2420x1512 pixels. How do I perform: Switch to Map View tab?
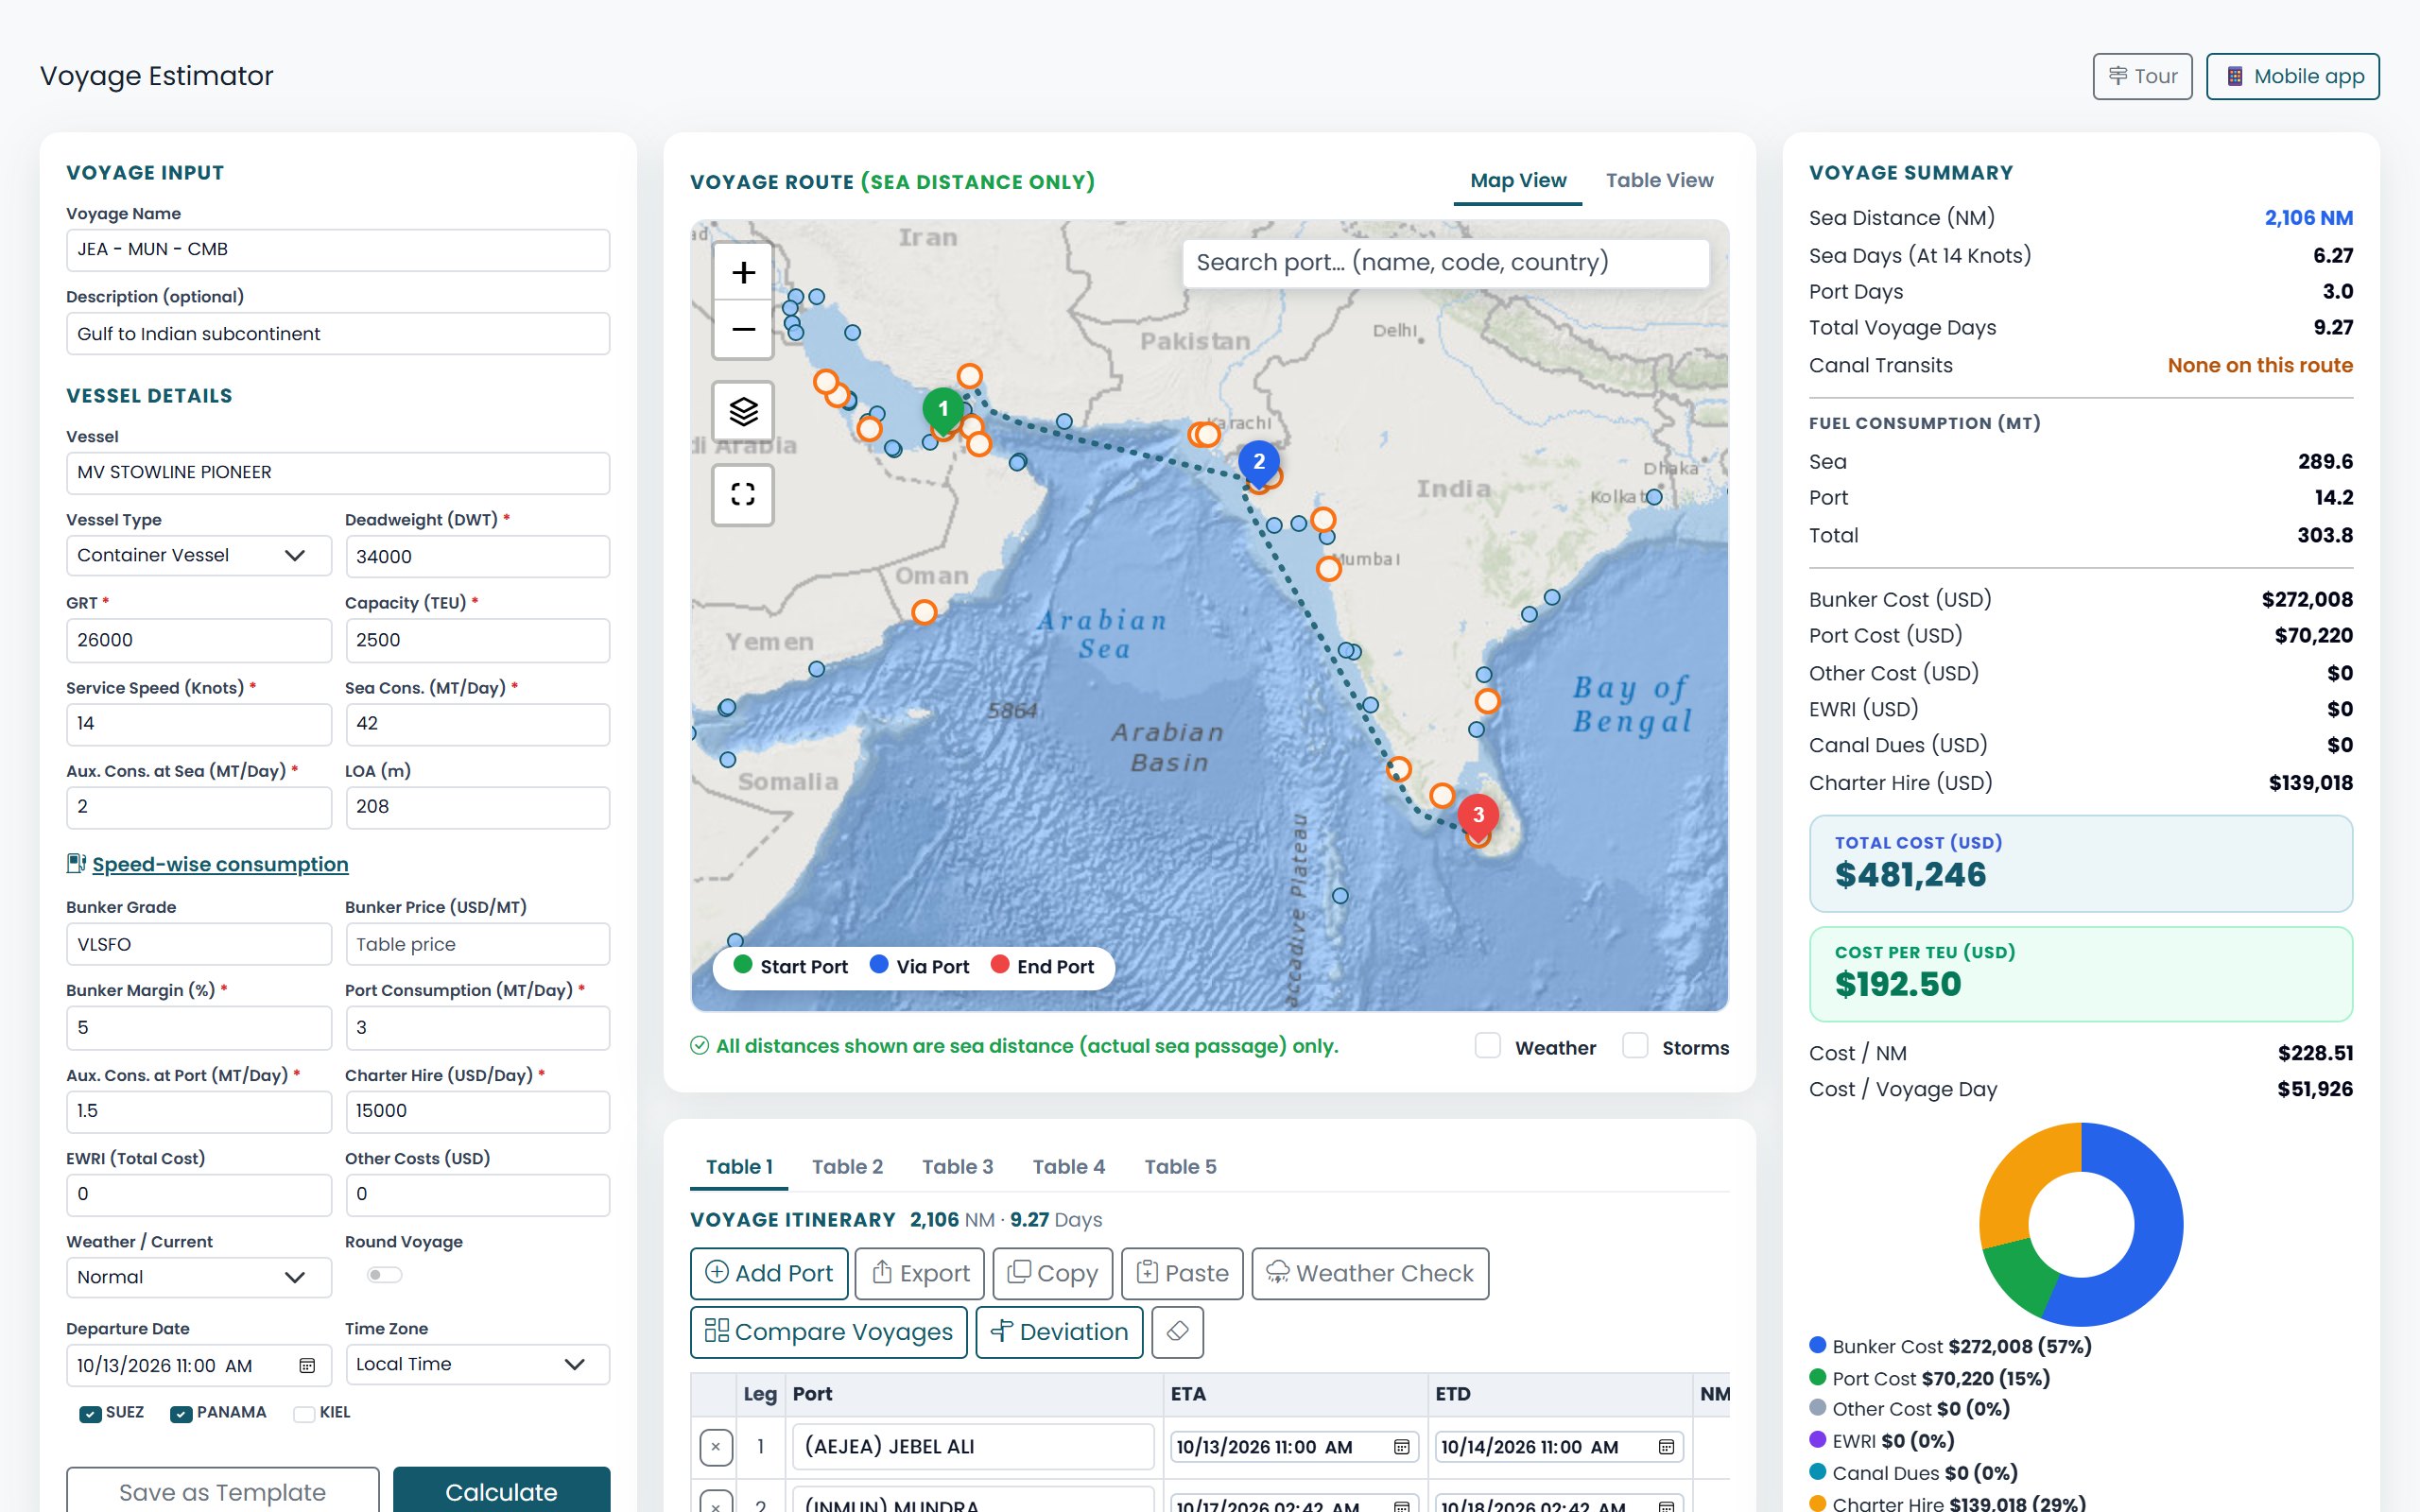coord(1517,181)
